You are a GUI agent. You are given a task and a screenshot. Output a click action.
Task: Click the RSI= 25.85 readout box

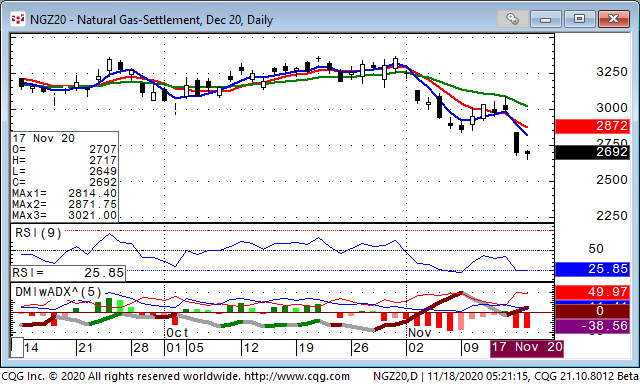pyautogui.click(x=68, y=273)
